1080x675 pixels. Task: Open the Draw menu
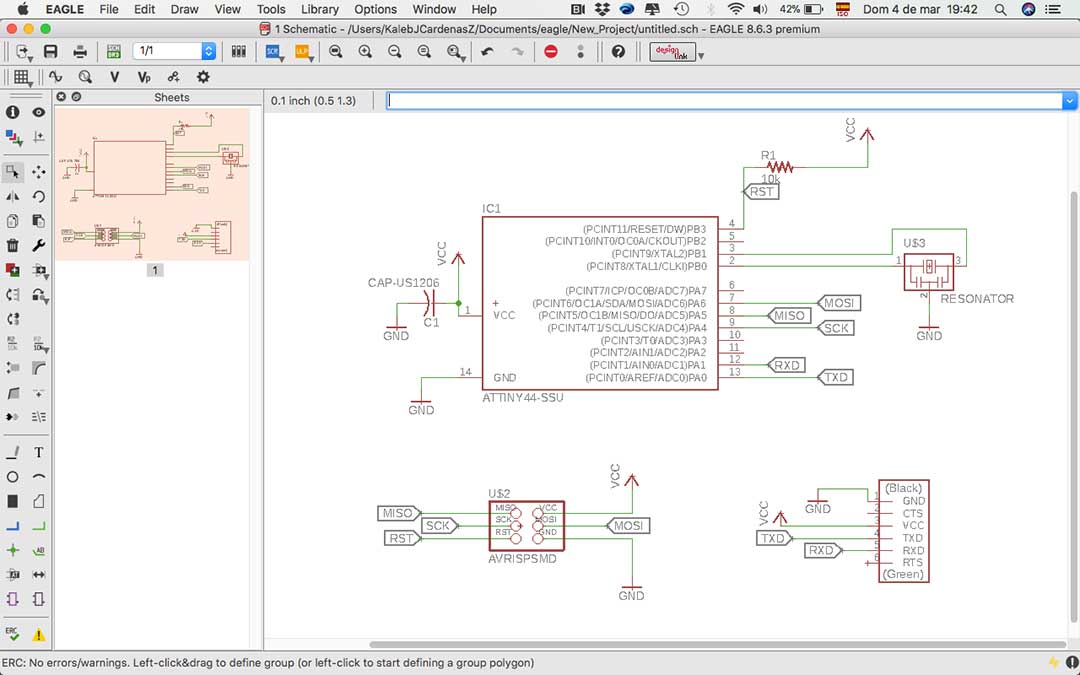(x=185, y=10)
